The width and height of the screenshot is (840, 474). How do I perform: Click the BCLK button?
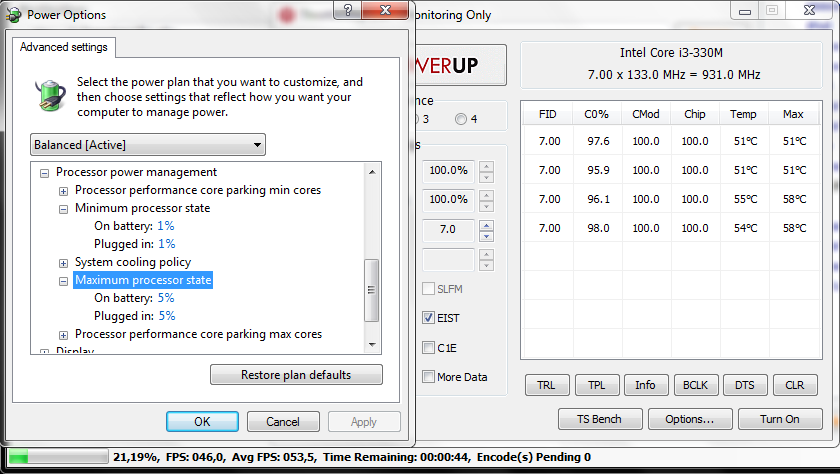click(x=696, y=385)
